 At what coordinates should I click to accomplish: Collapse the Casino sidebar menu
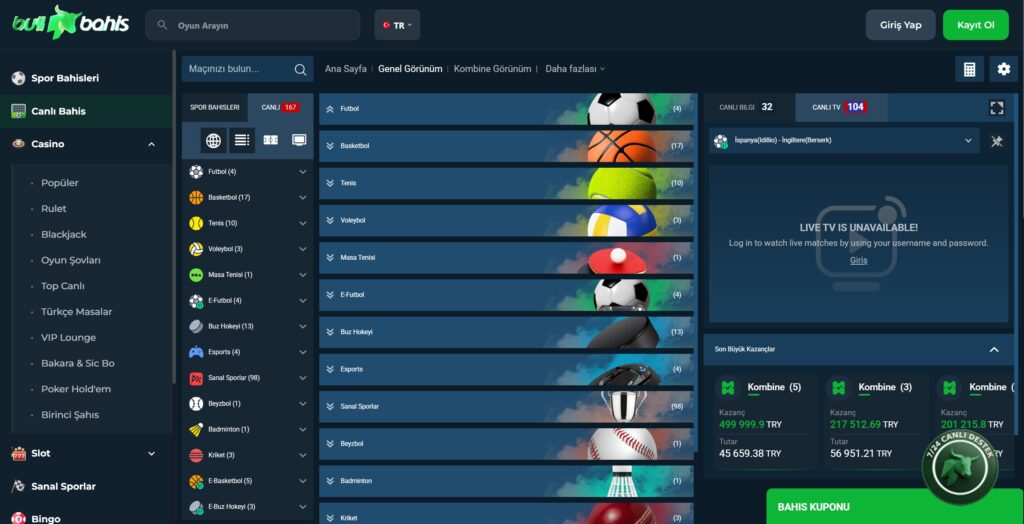point(152,144)
